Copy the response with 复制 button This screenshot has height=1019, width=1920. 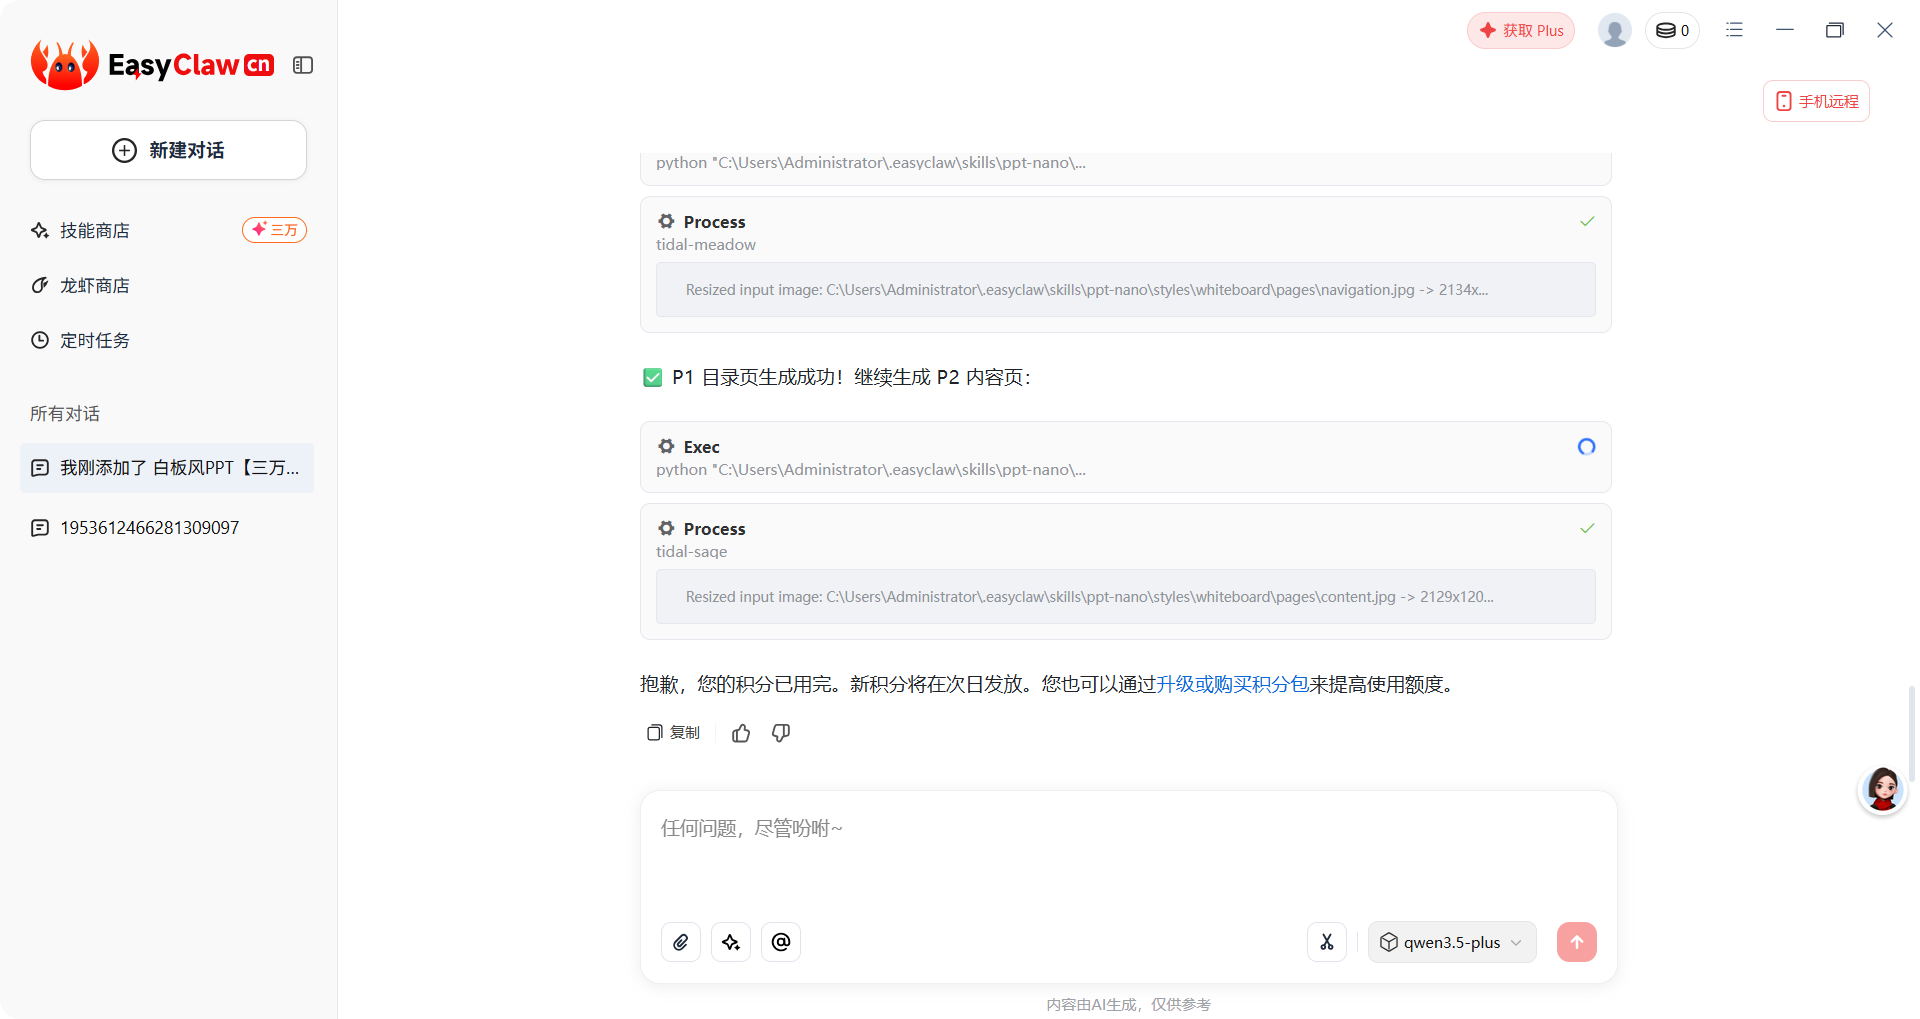[674, 733]
